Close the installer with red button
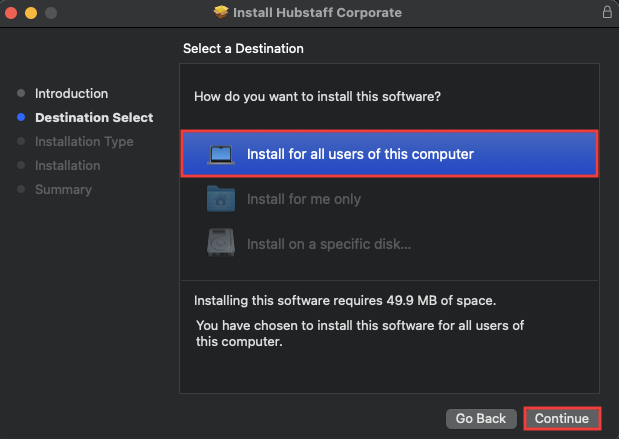The width and height of the screenshot is (619, 439). point(11,13)
